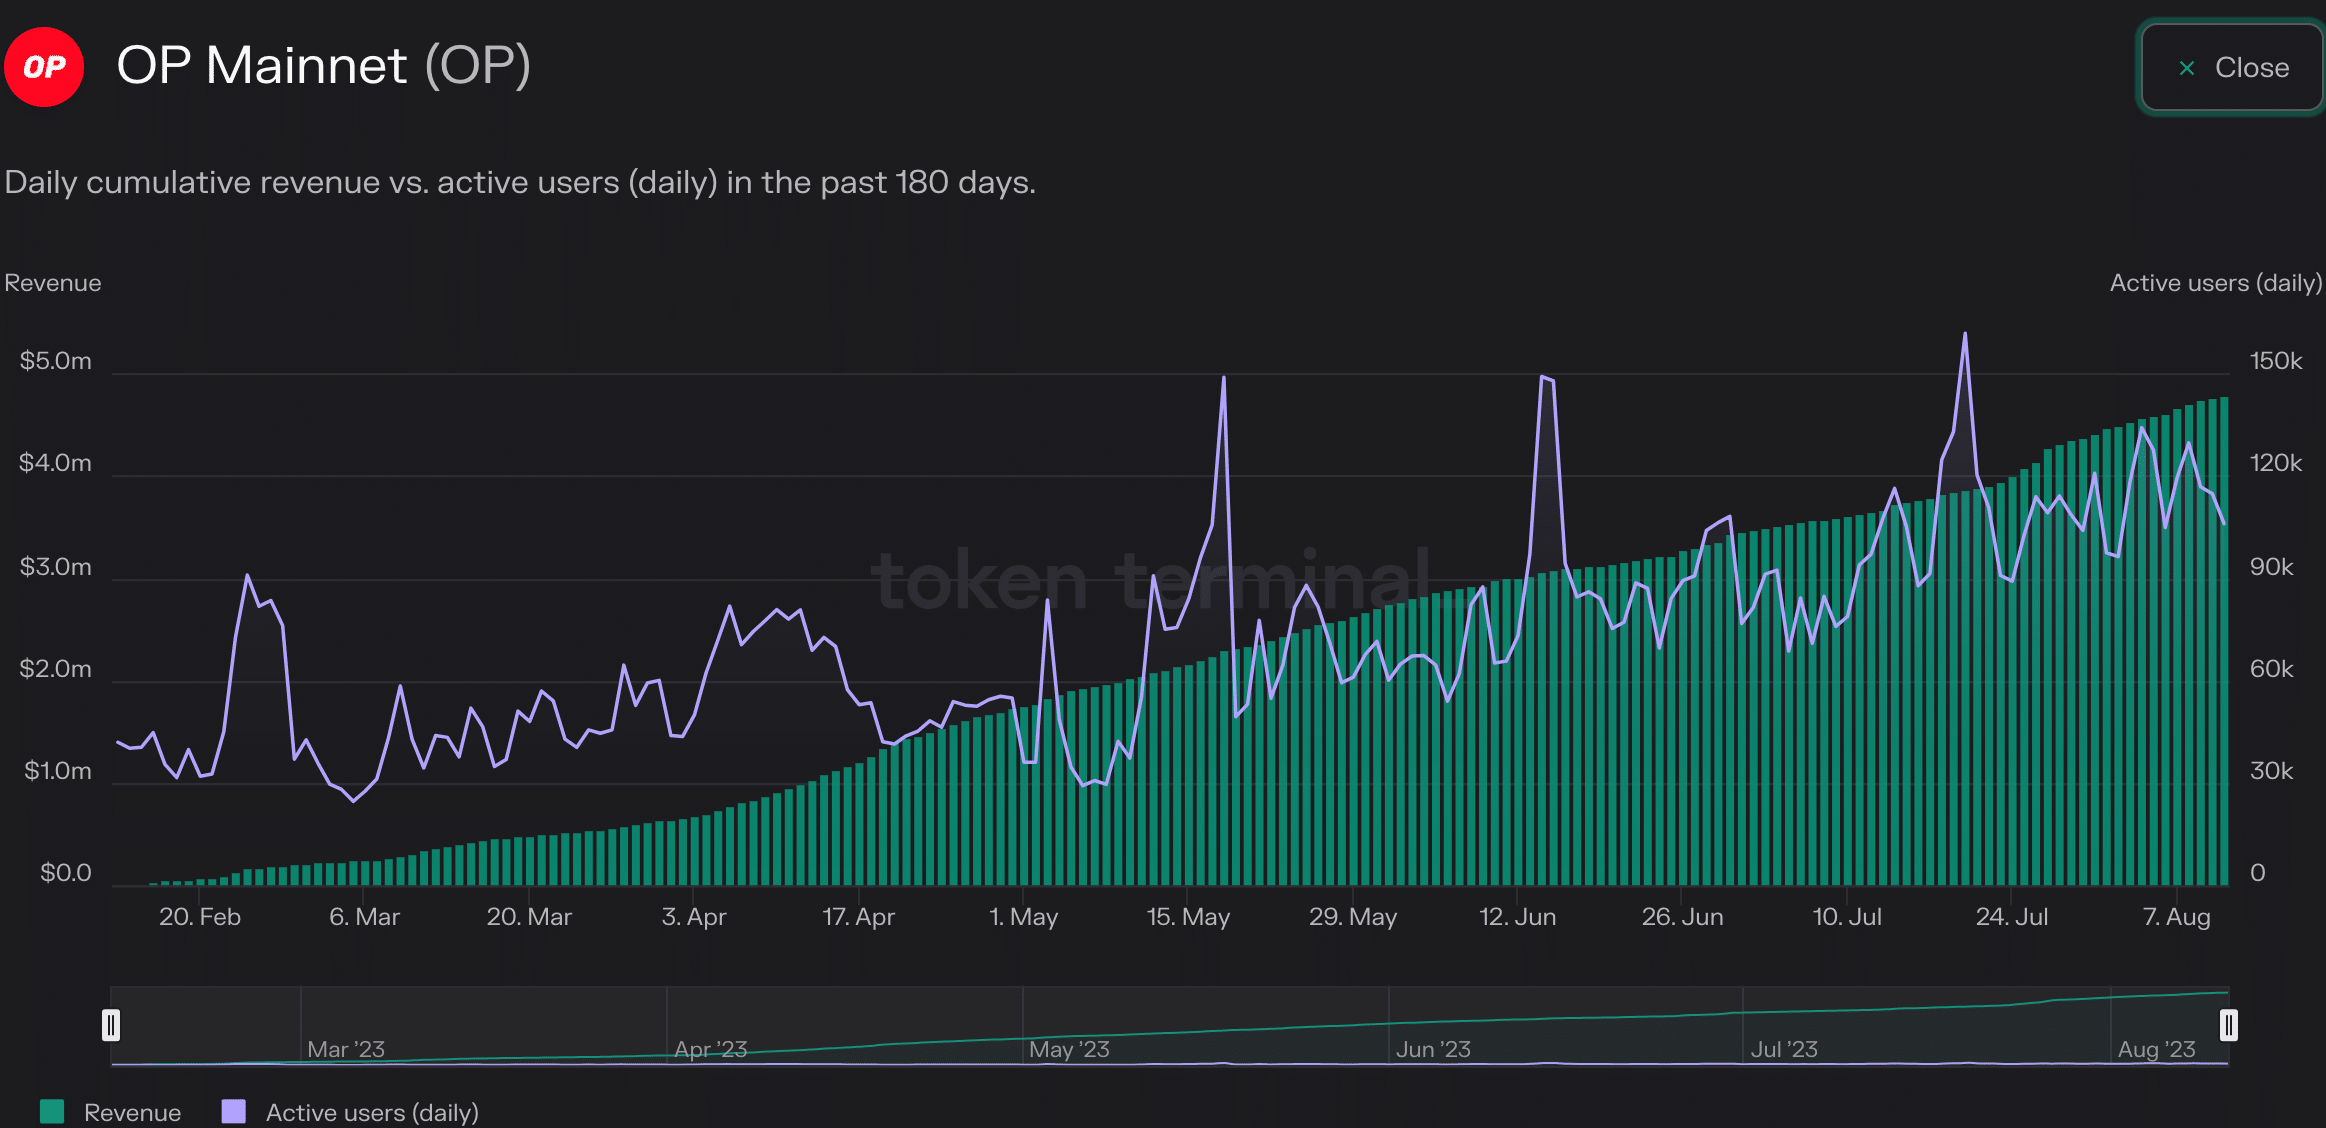Click the Jul '23 marker in the navigator

[1784, 1049]
